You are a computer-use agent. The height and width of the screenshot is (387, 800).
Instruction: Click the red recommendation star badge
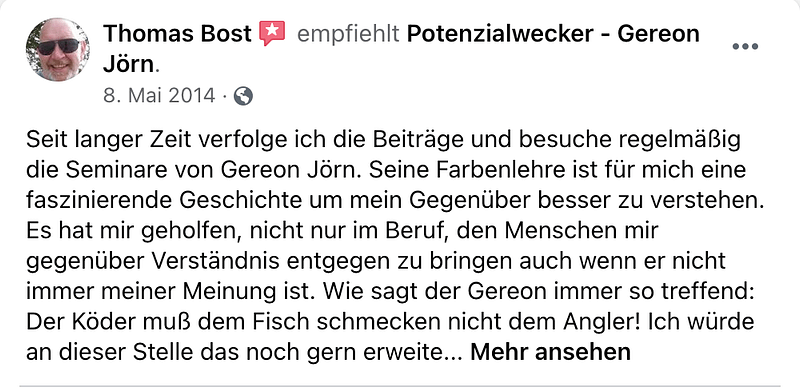[272, 33]
